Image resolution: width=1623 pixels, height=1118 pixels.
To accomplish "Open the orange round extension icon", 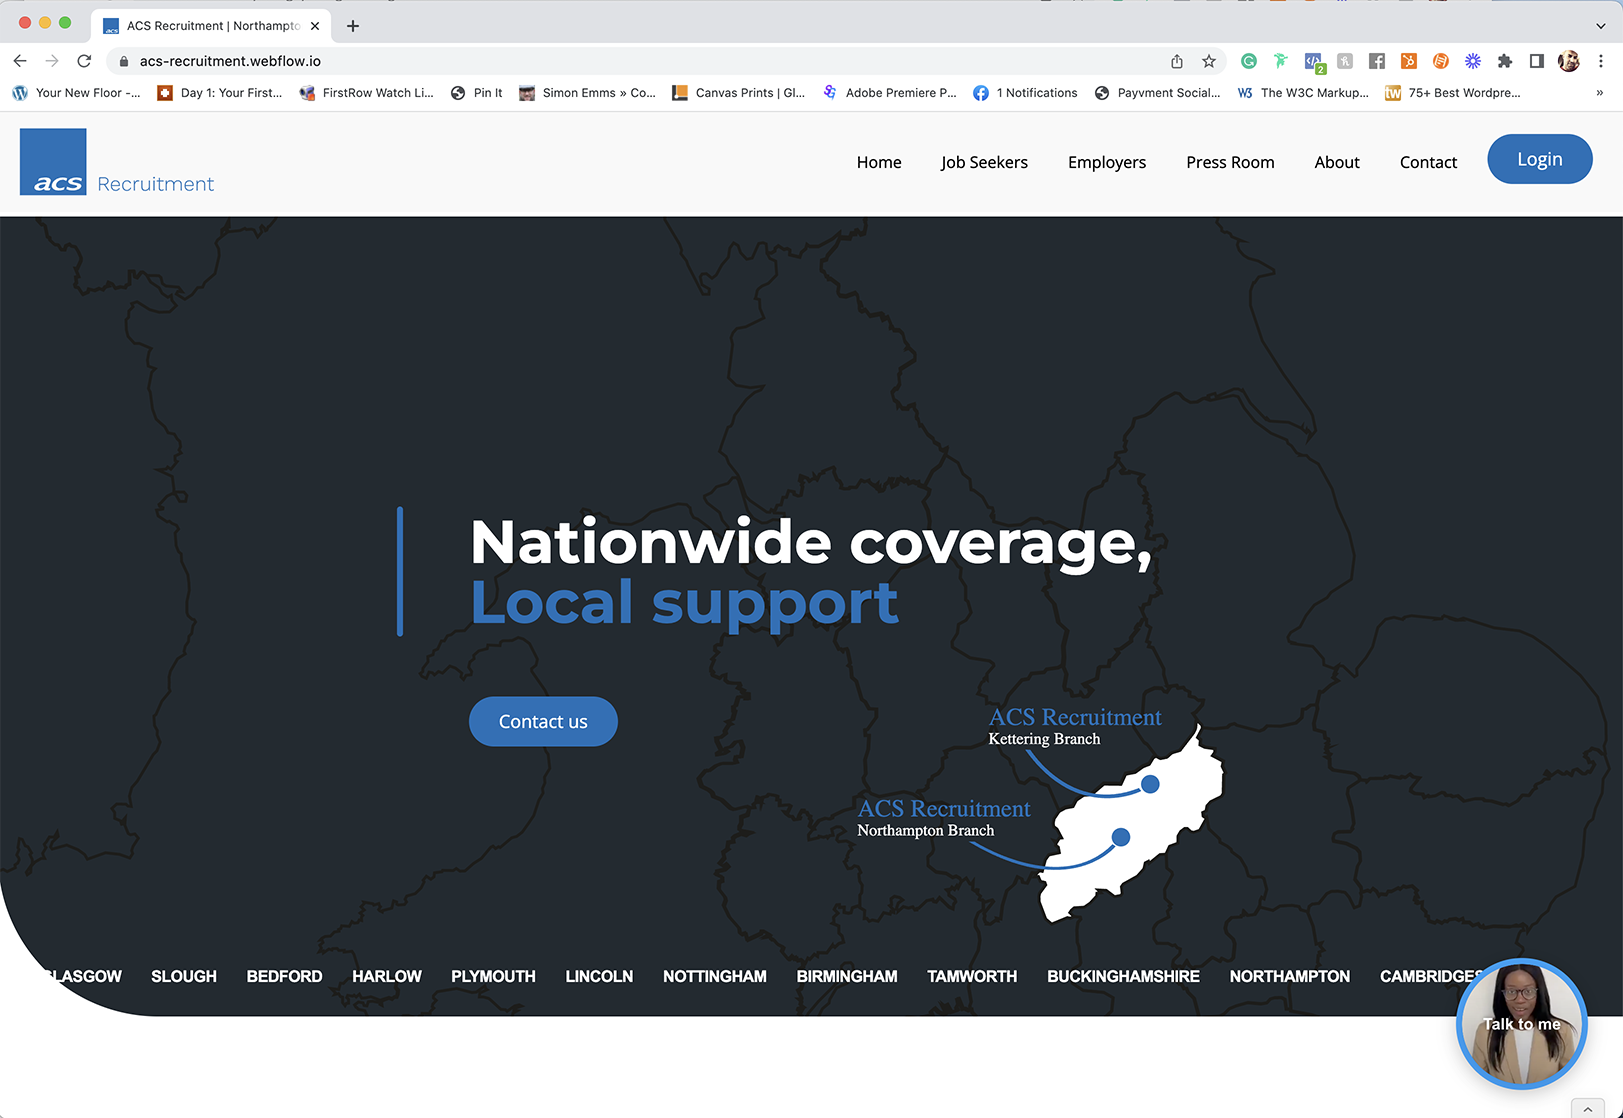I will click(1441, 61).
